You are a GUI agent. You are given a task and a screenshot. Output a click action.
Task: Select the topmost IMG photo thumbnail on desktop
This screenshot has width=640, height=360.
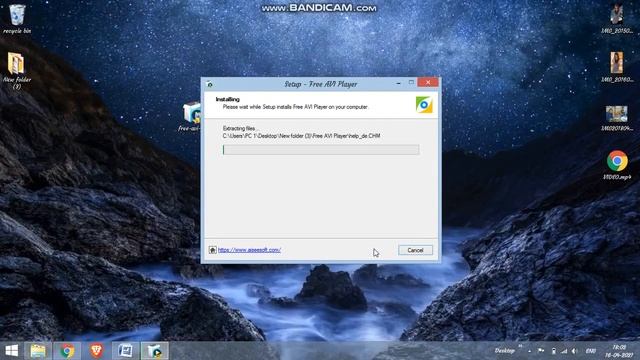pyautogui.click(x=617, y=18)
